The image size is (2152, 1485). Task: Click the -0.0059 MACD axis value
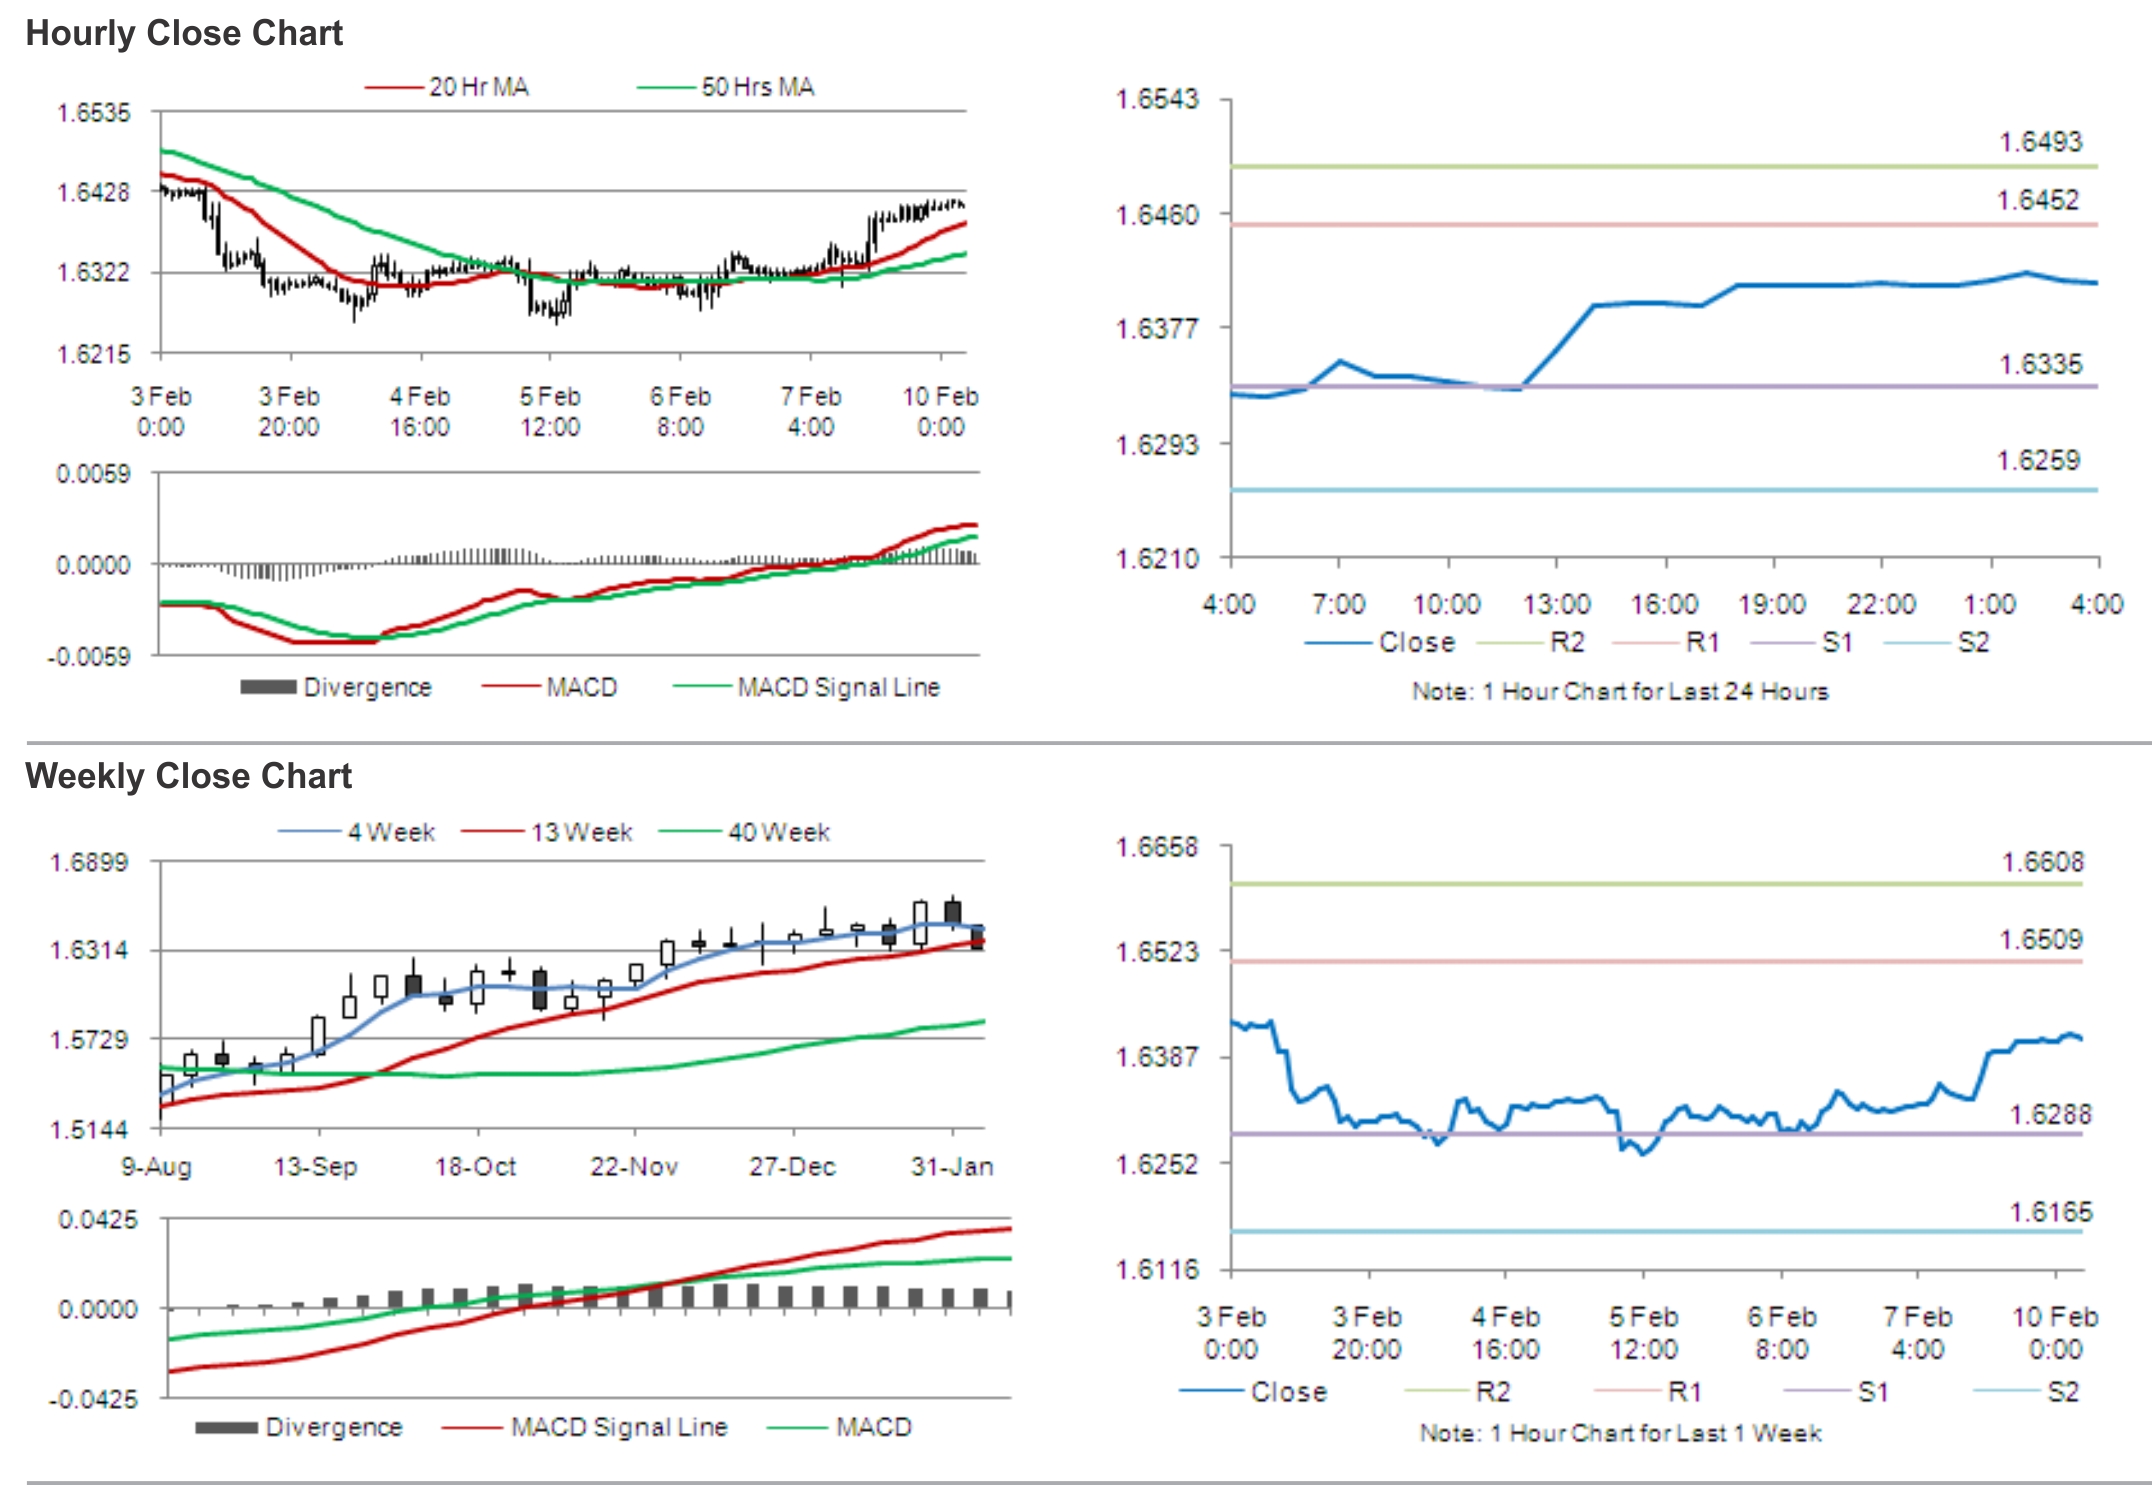[x=89, y=657]
